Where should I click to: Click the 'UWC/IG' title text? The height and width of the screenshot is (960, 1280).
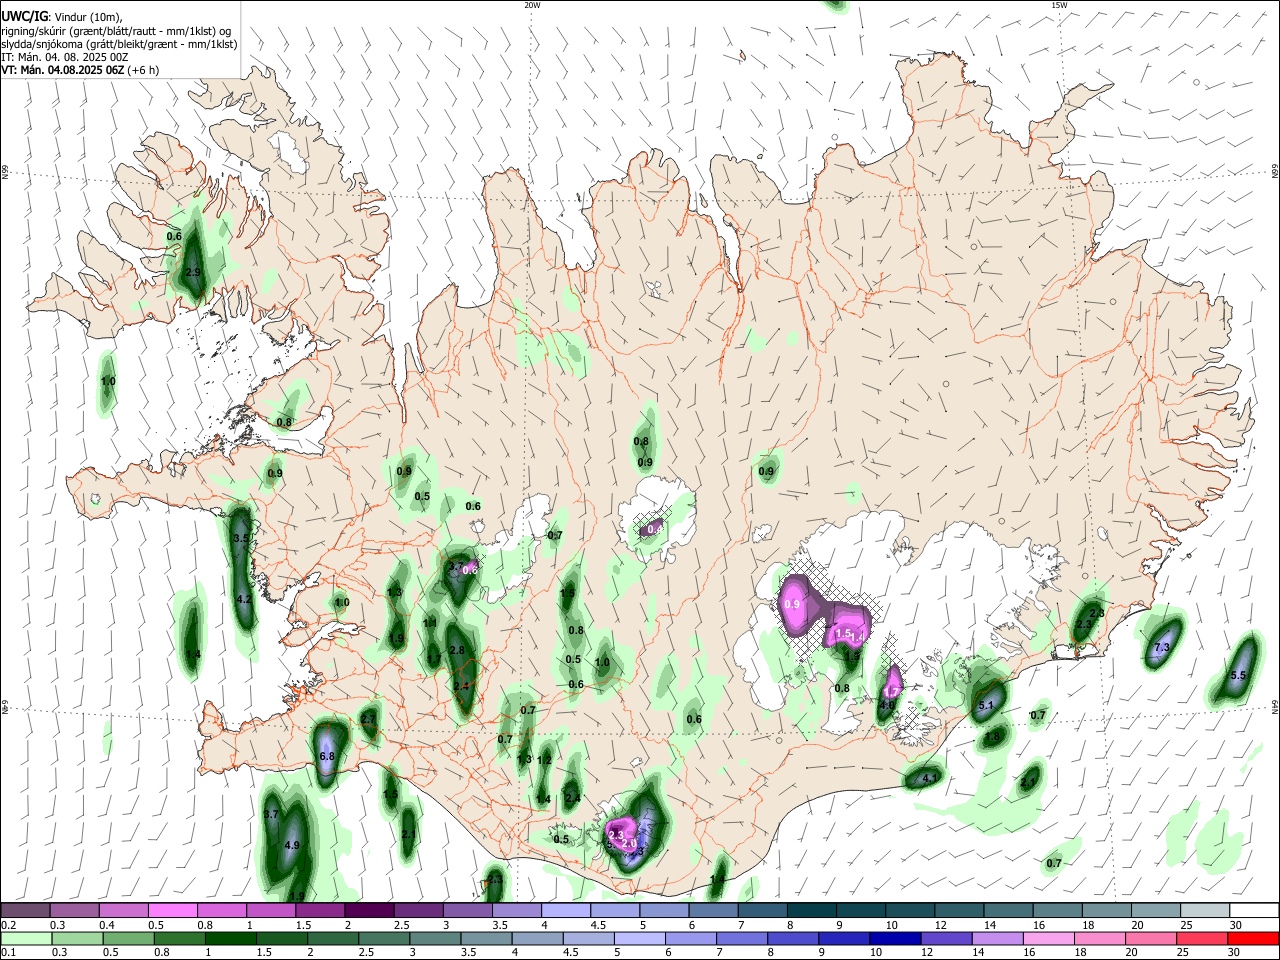click(24, 16)
